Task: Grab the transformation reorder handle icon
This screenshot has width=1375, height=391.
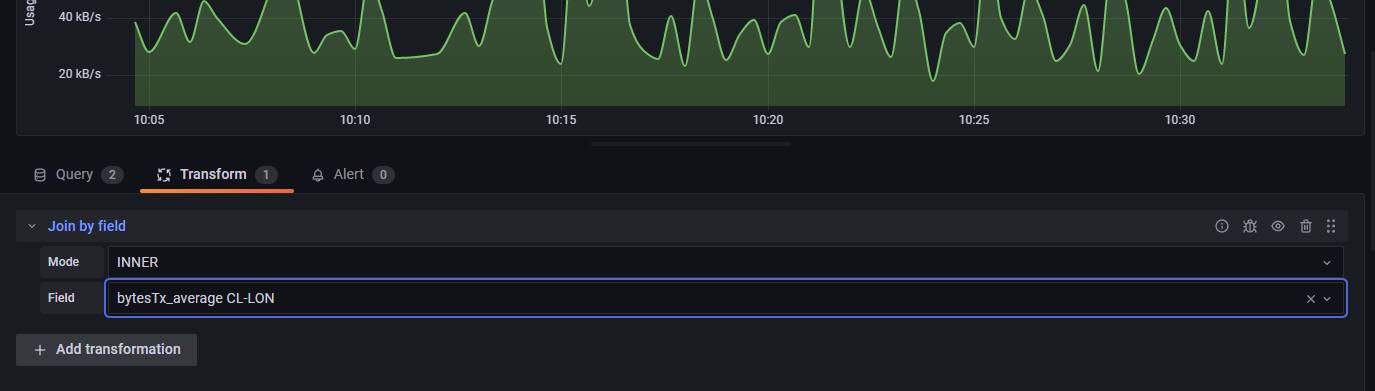Action: pyautogui.click(x=1331, y=226)
